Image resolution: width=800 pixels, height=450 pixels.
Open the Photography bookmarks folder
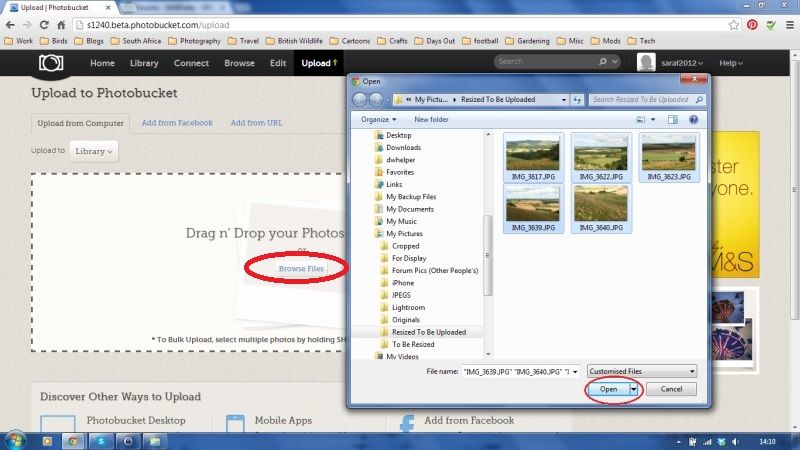[x=194, y=41]
